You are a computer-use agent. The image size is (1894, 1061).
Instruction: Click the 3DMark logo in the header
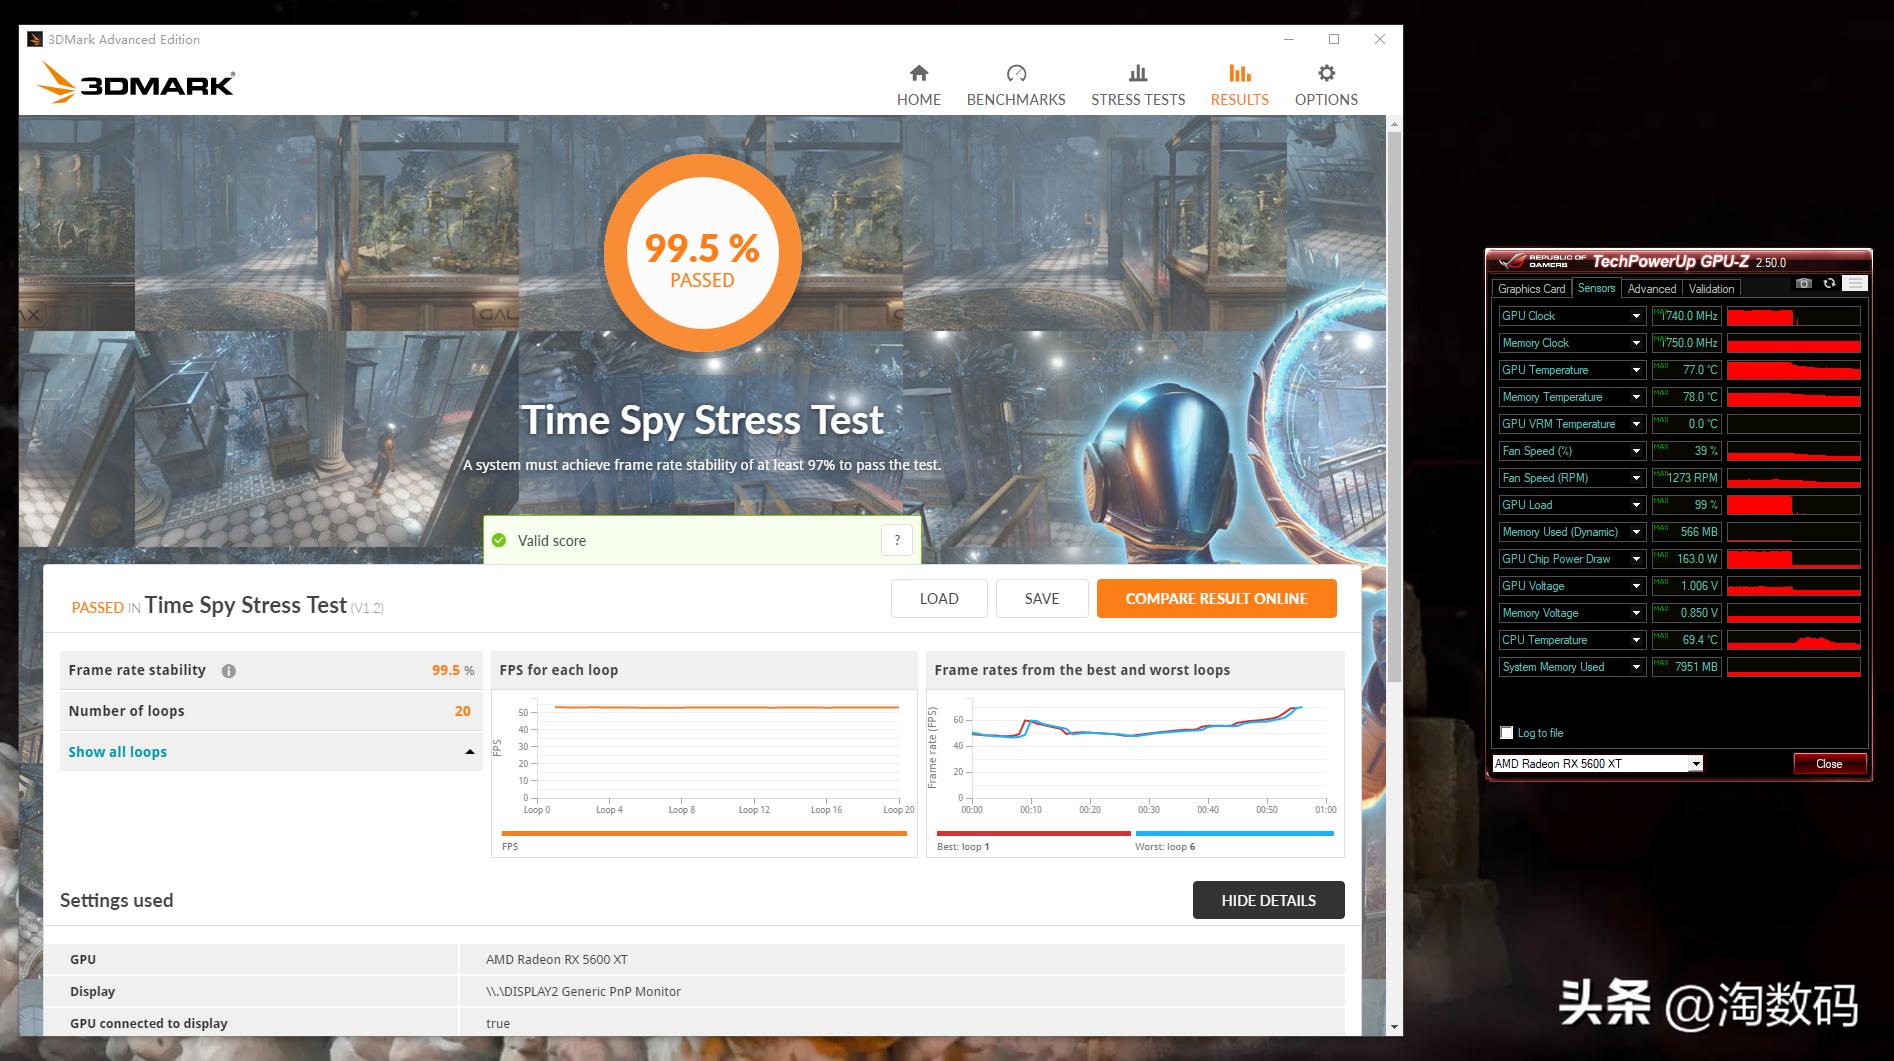136,83
